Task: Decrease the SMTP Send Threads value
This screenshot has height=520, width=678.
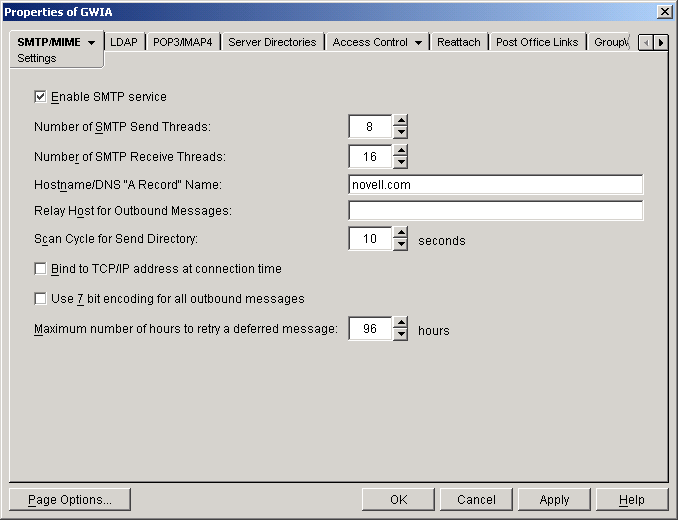Action: pos(401,132)
